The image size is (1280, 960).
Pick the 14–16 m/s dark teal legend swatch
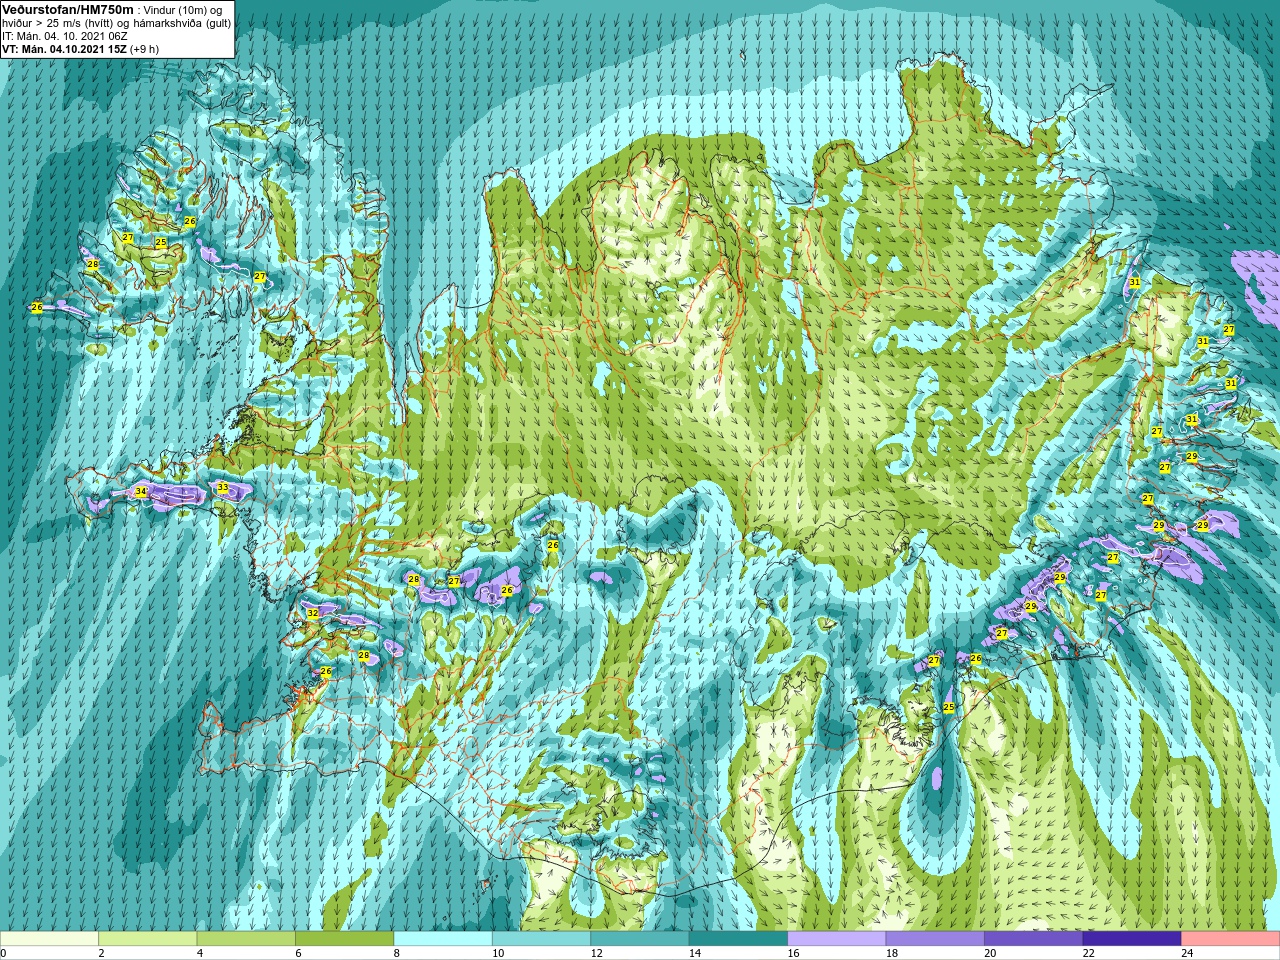click(x=738, y=939)
